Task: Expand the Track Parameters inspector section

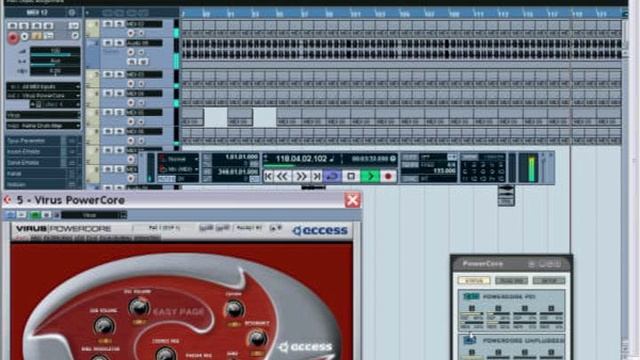Action: (43, 141)
